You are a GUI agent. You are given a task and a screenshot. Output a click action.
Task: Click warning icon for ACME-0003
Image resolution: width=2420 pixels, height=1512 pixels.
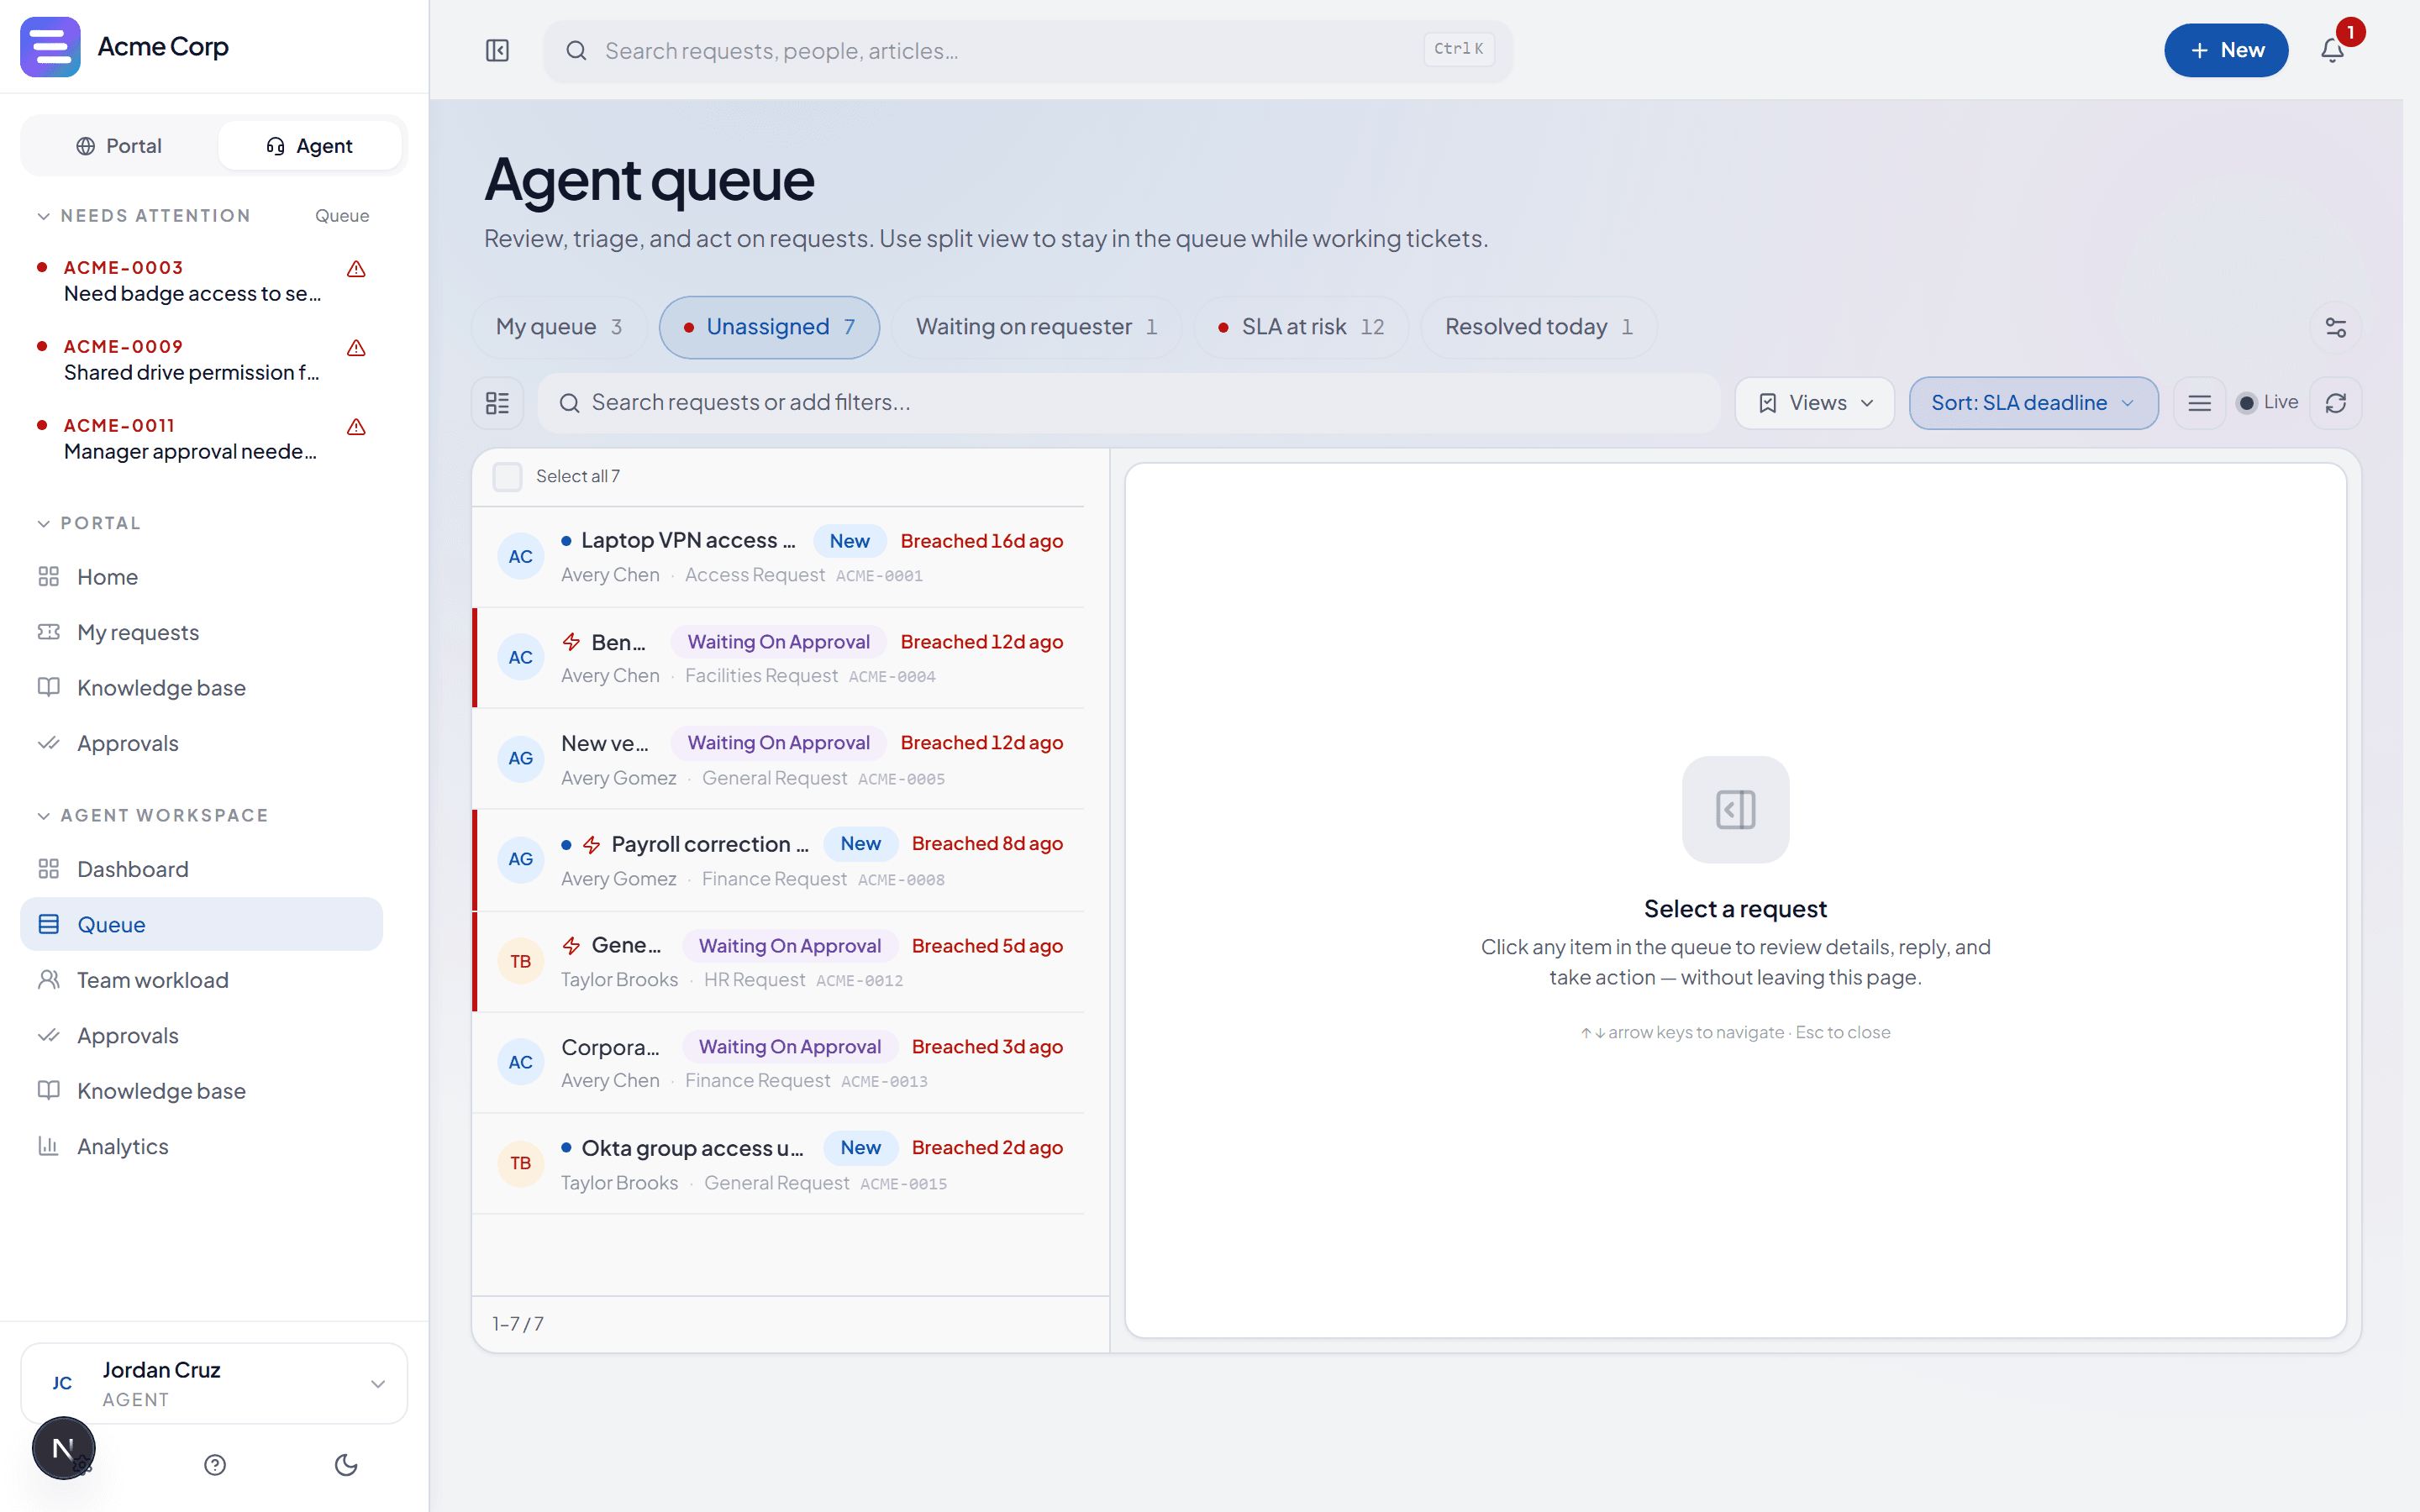pos(356,269)
